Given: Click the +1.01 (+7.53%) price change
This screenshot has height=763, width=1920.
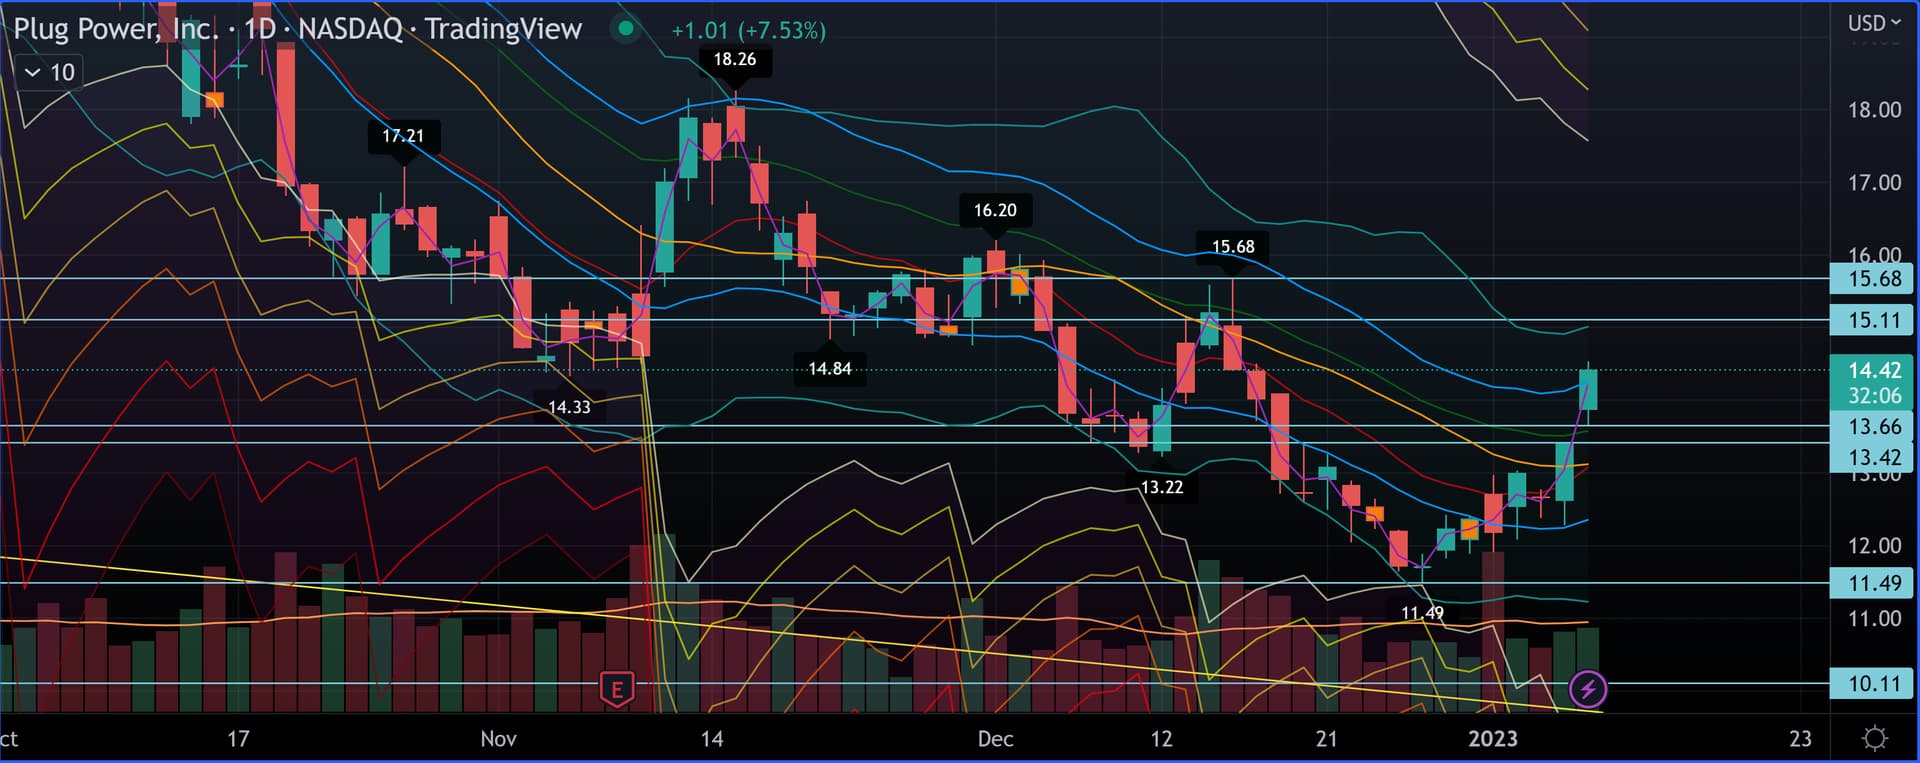Looking at the screenshot, I should (x=748, y=31).
